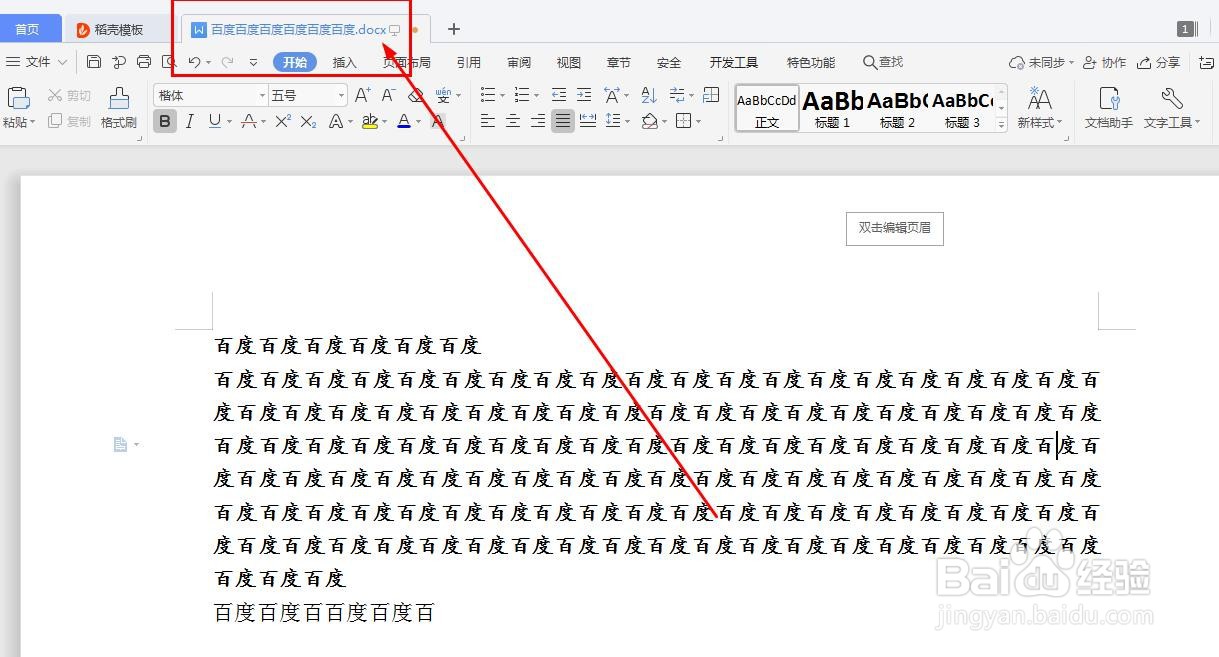Click the 分享 share button
Screen dimensions: 1219x657
click(1160, 62)
